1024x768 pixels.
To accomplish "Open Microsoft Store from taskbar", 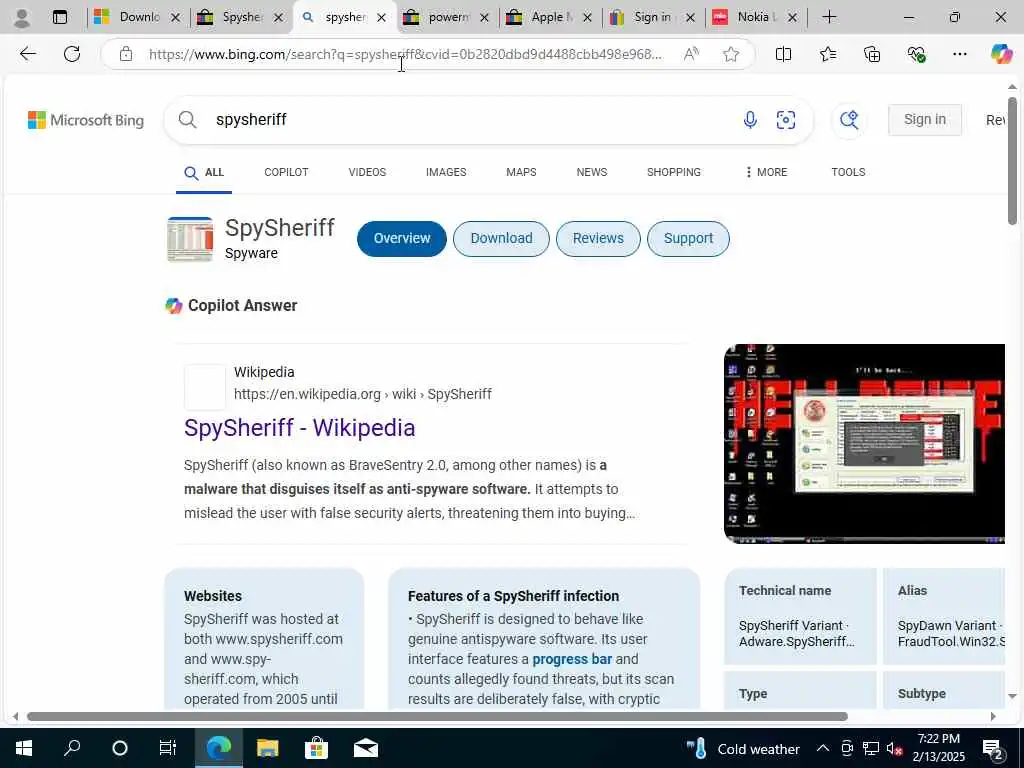I will tap(316, 748).
